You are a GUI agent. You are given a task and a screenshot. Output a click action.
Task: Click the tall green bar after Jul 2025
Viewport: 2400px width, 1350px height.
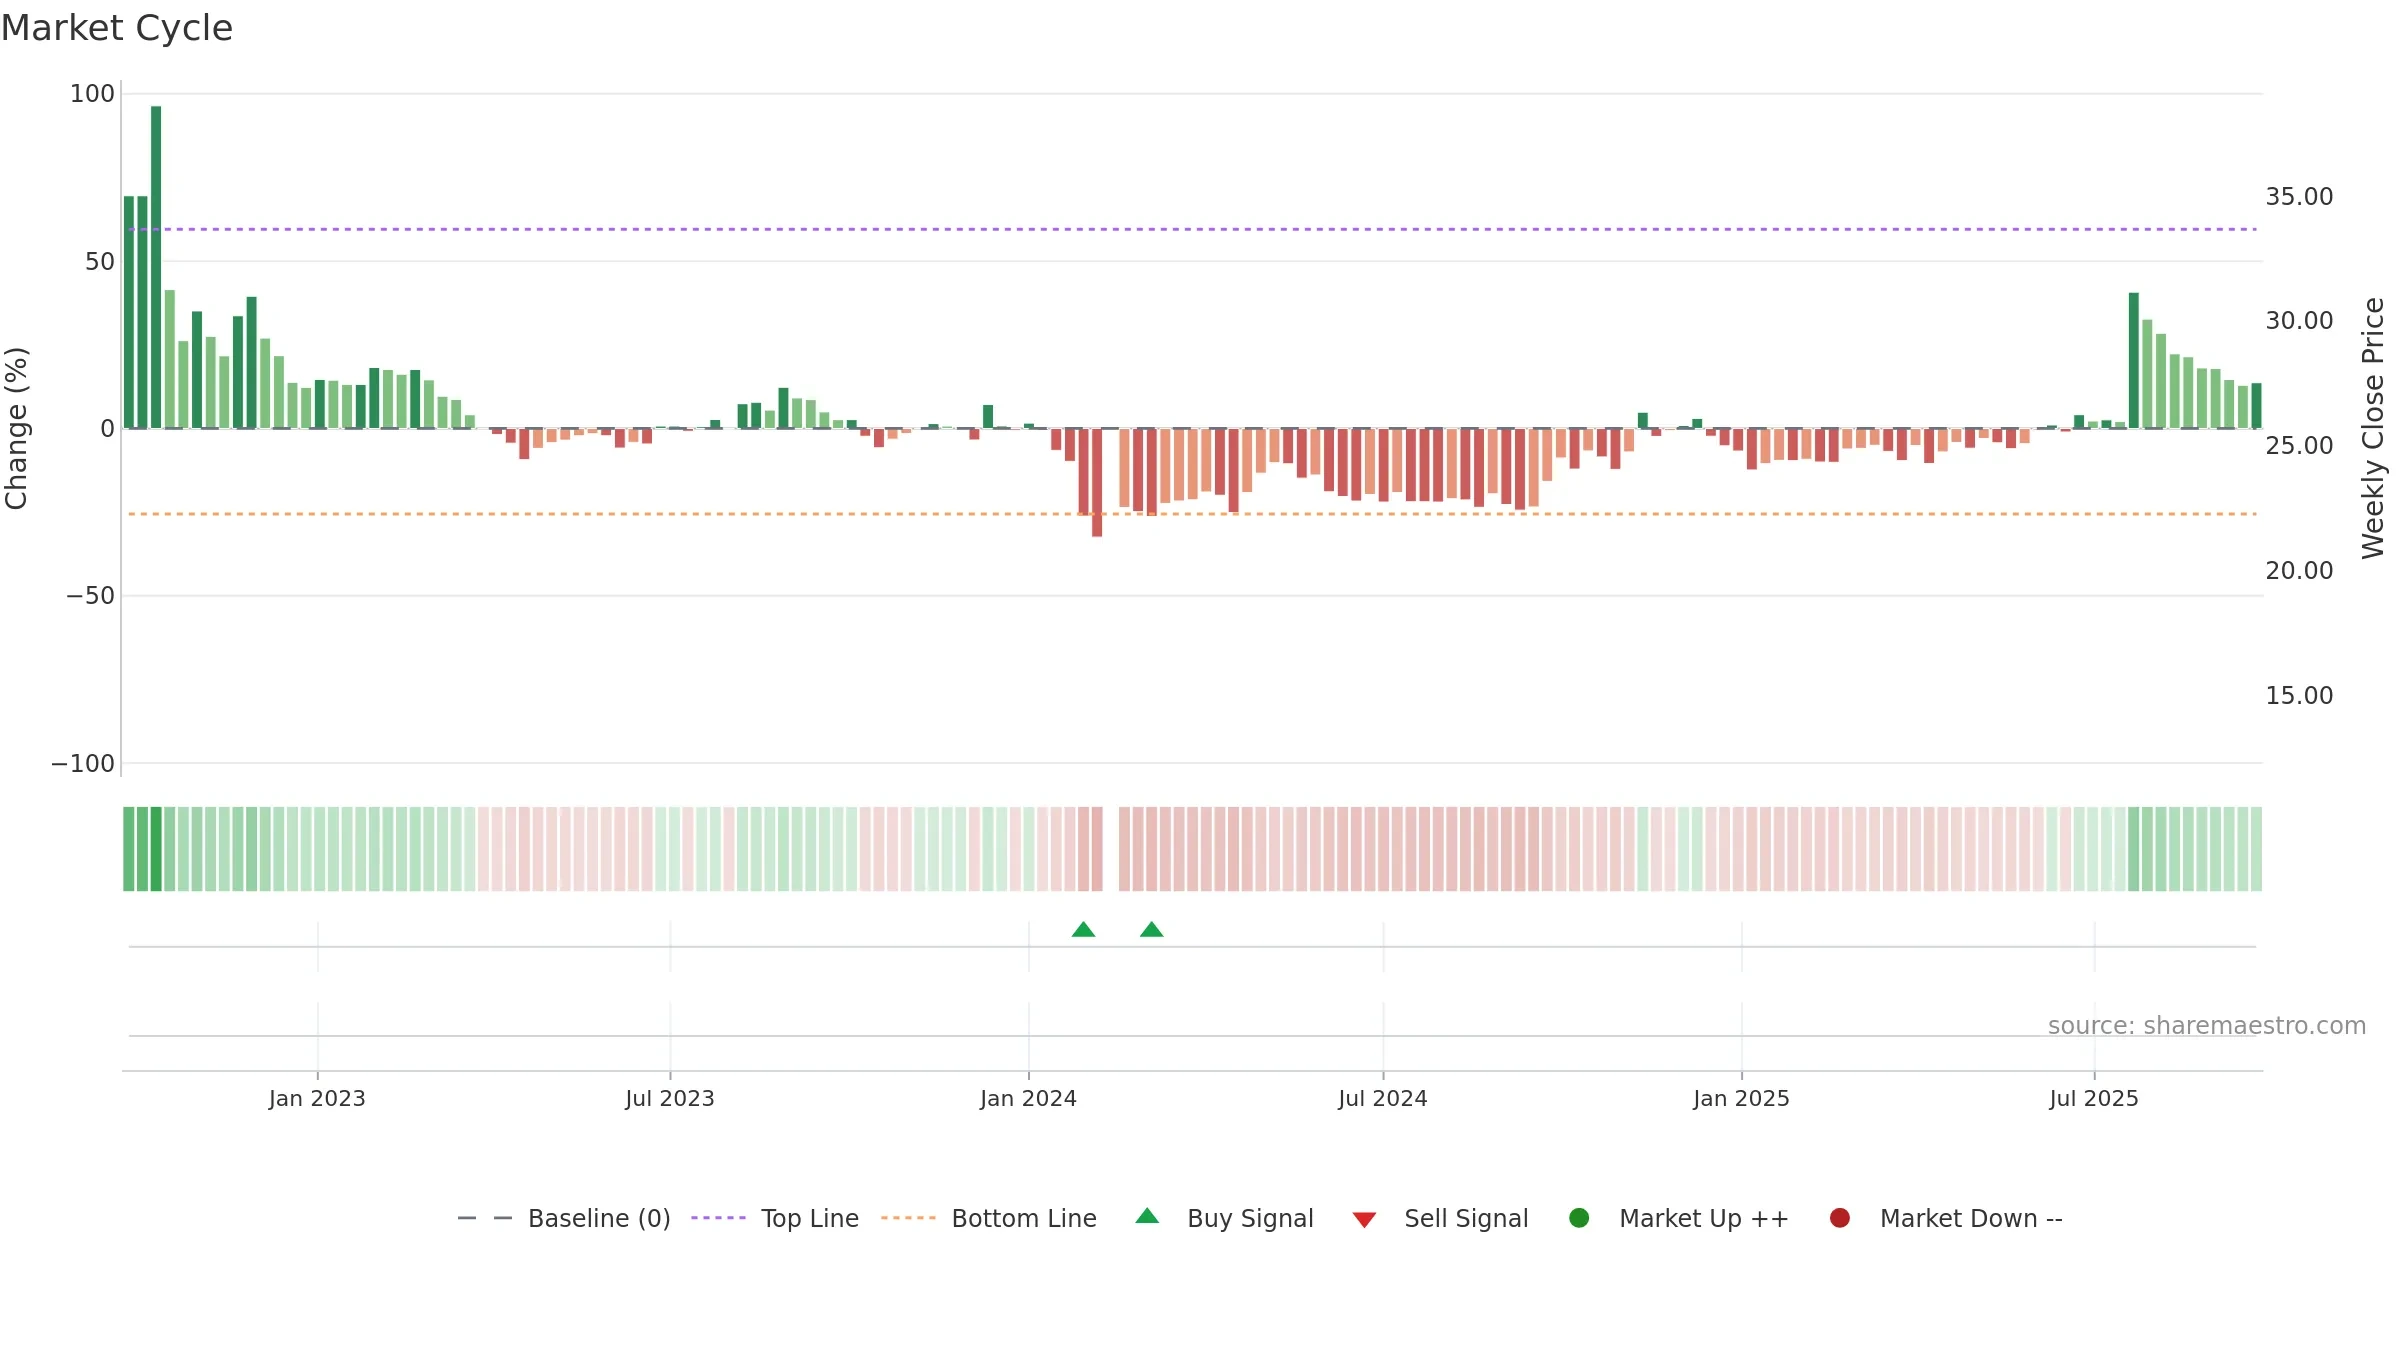pyautogui.click(x=2134, y=360)
